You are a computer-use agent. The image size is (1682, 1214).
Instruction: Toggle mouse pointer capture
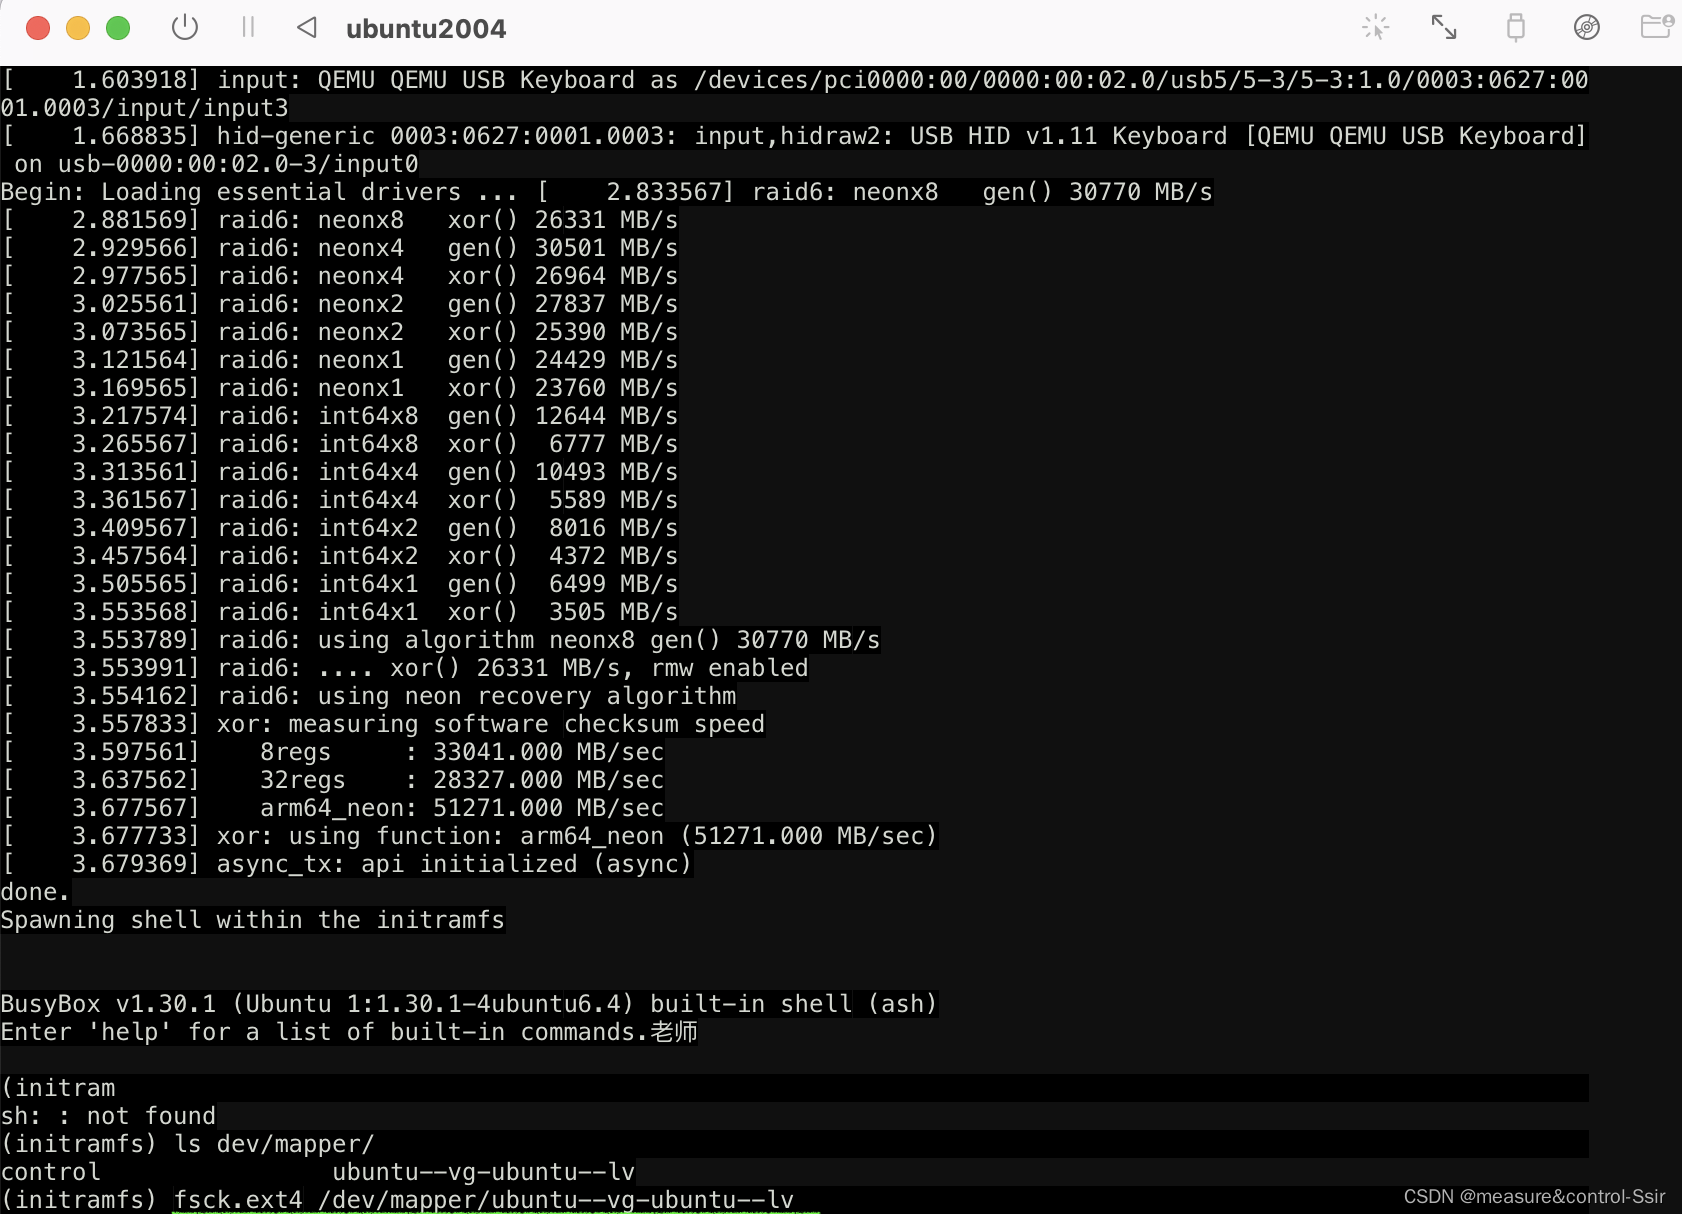[1376, 27]
